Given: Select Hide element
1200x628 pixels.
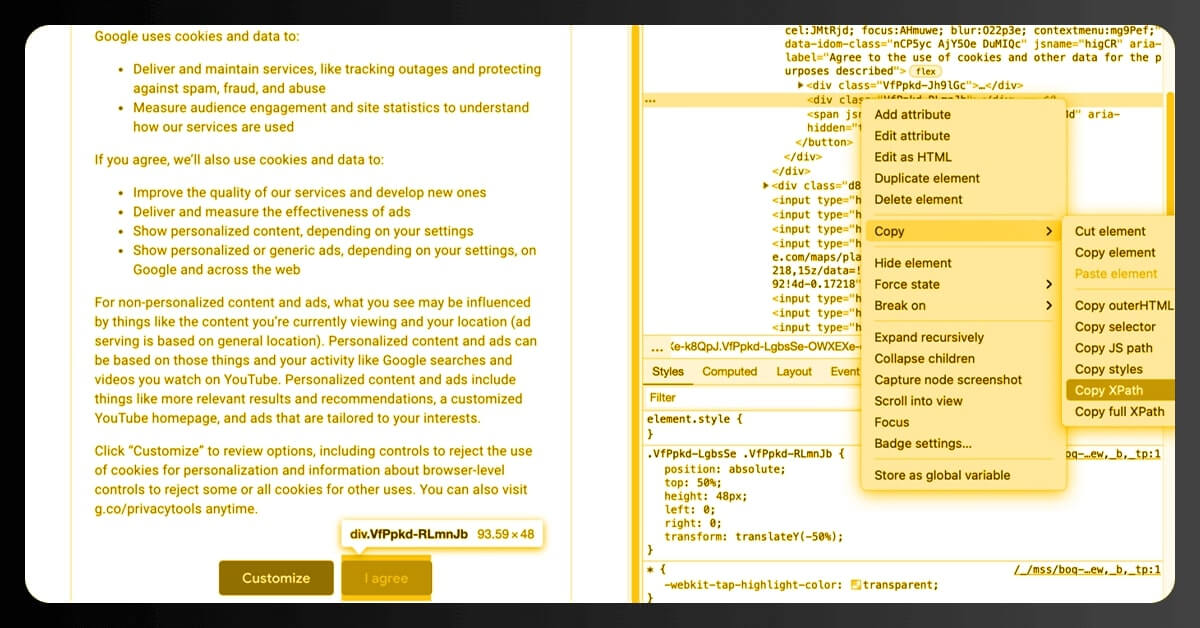Looking at the screenshot, I should pyautogui.click(x=913, y=263).
